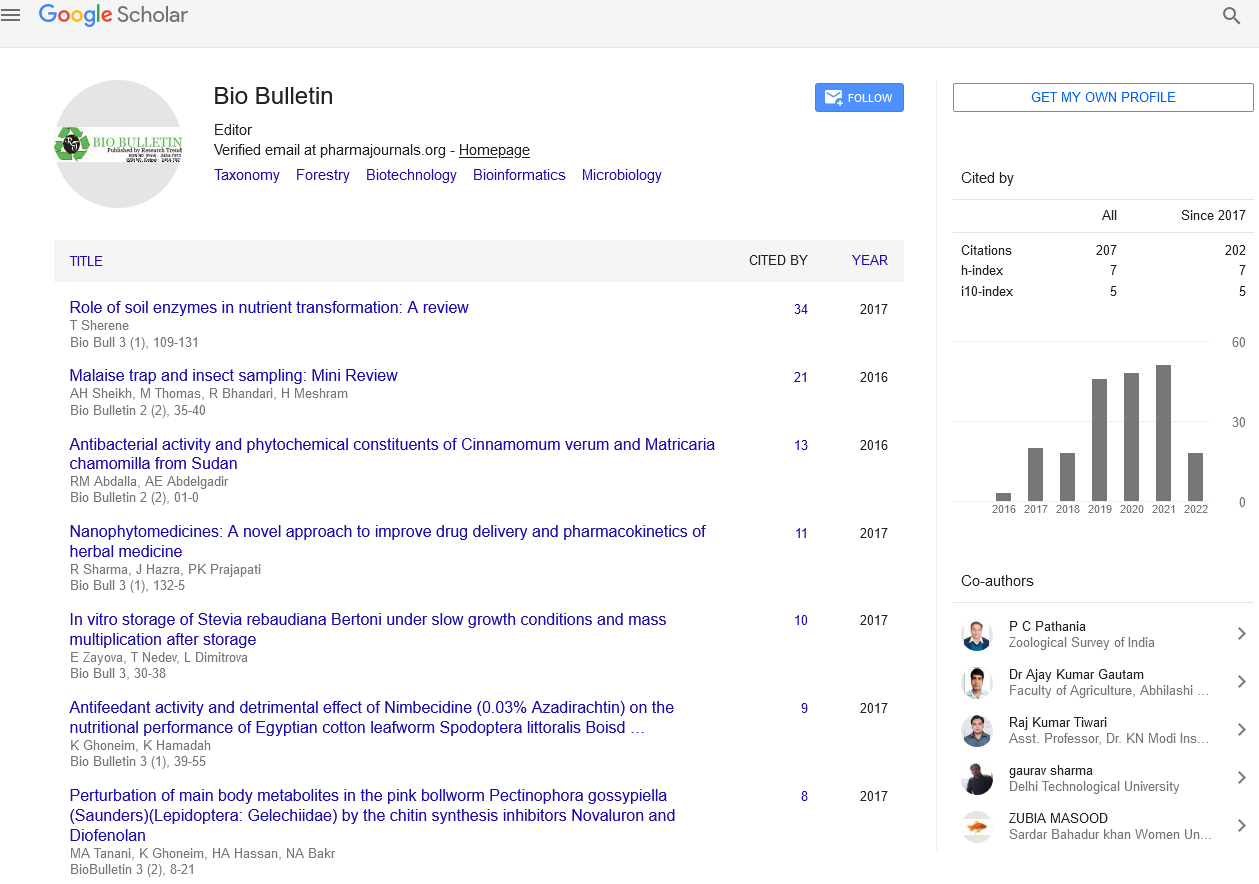This screenshot has height=884, width=1259.
Task: Sort by Title column header
Action: [86, 261]
